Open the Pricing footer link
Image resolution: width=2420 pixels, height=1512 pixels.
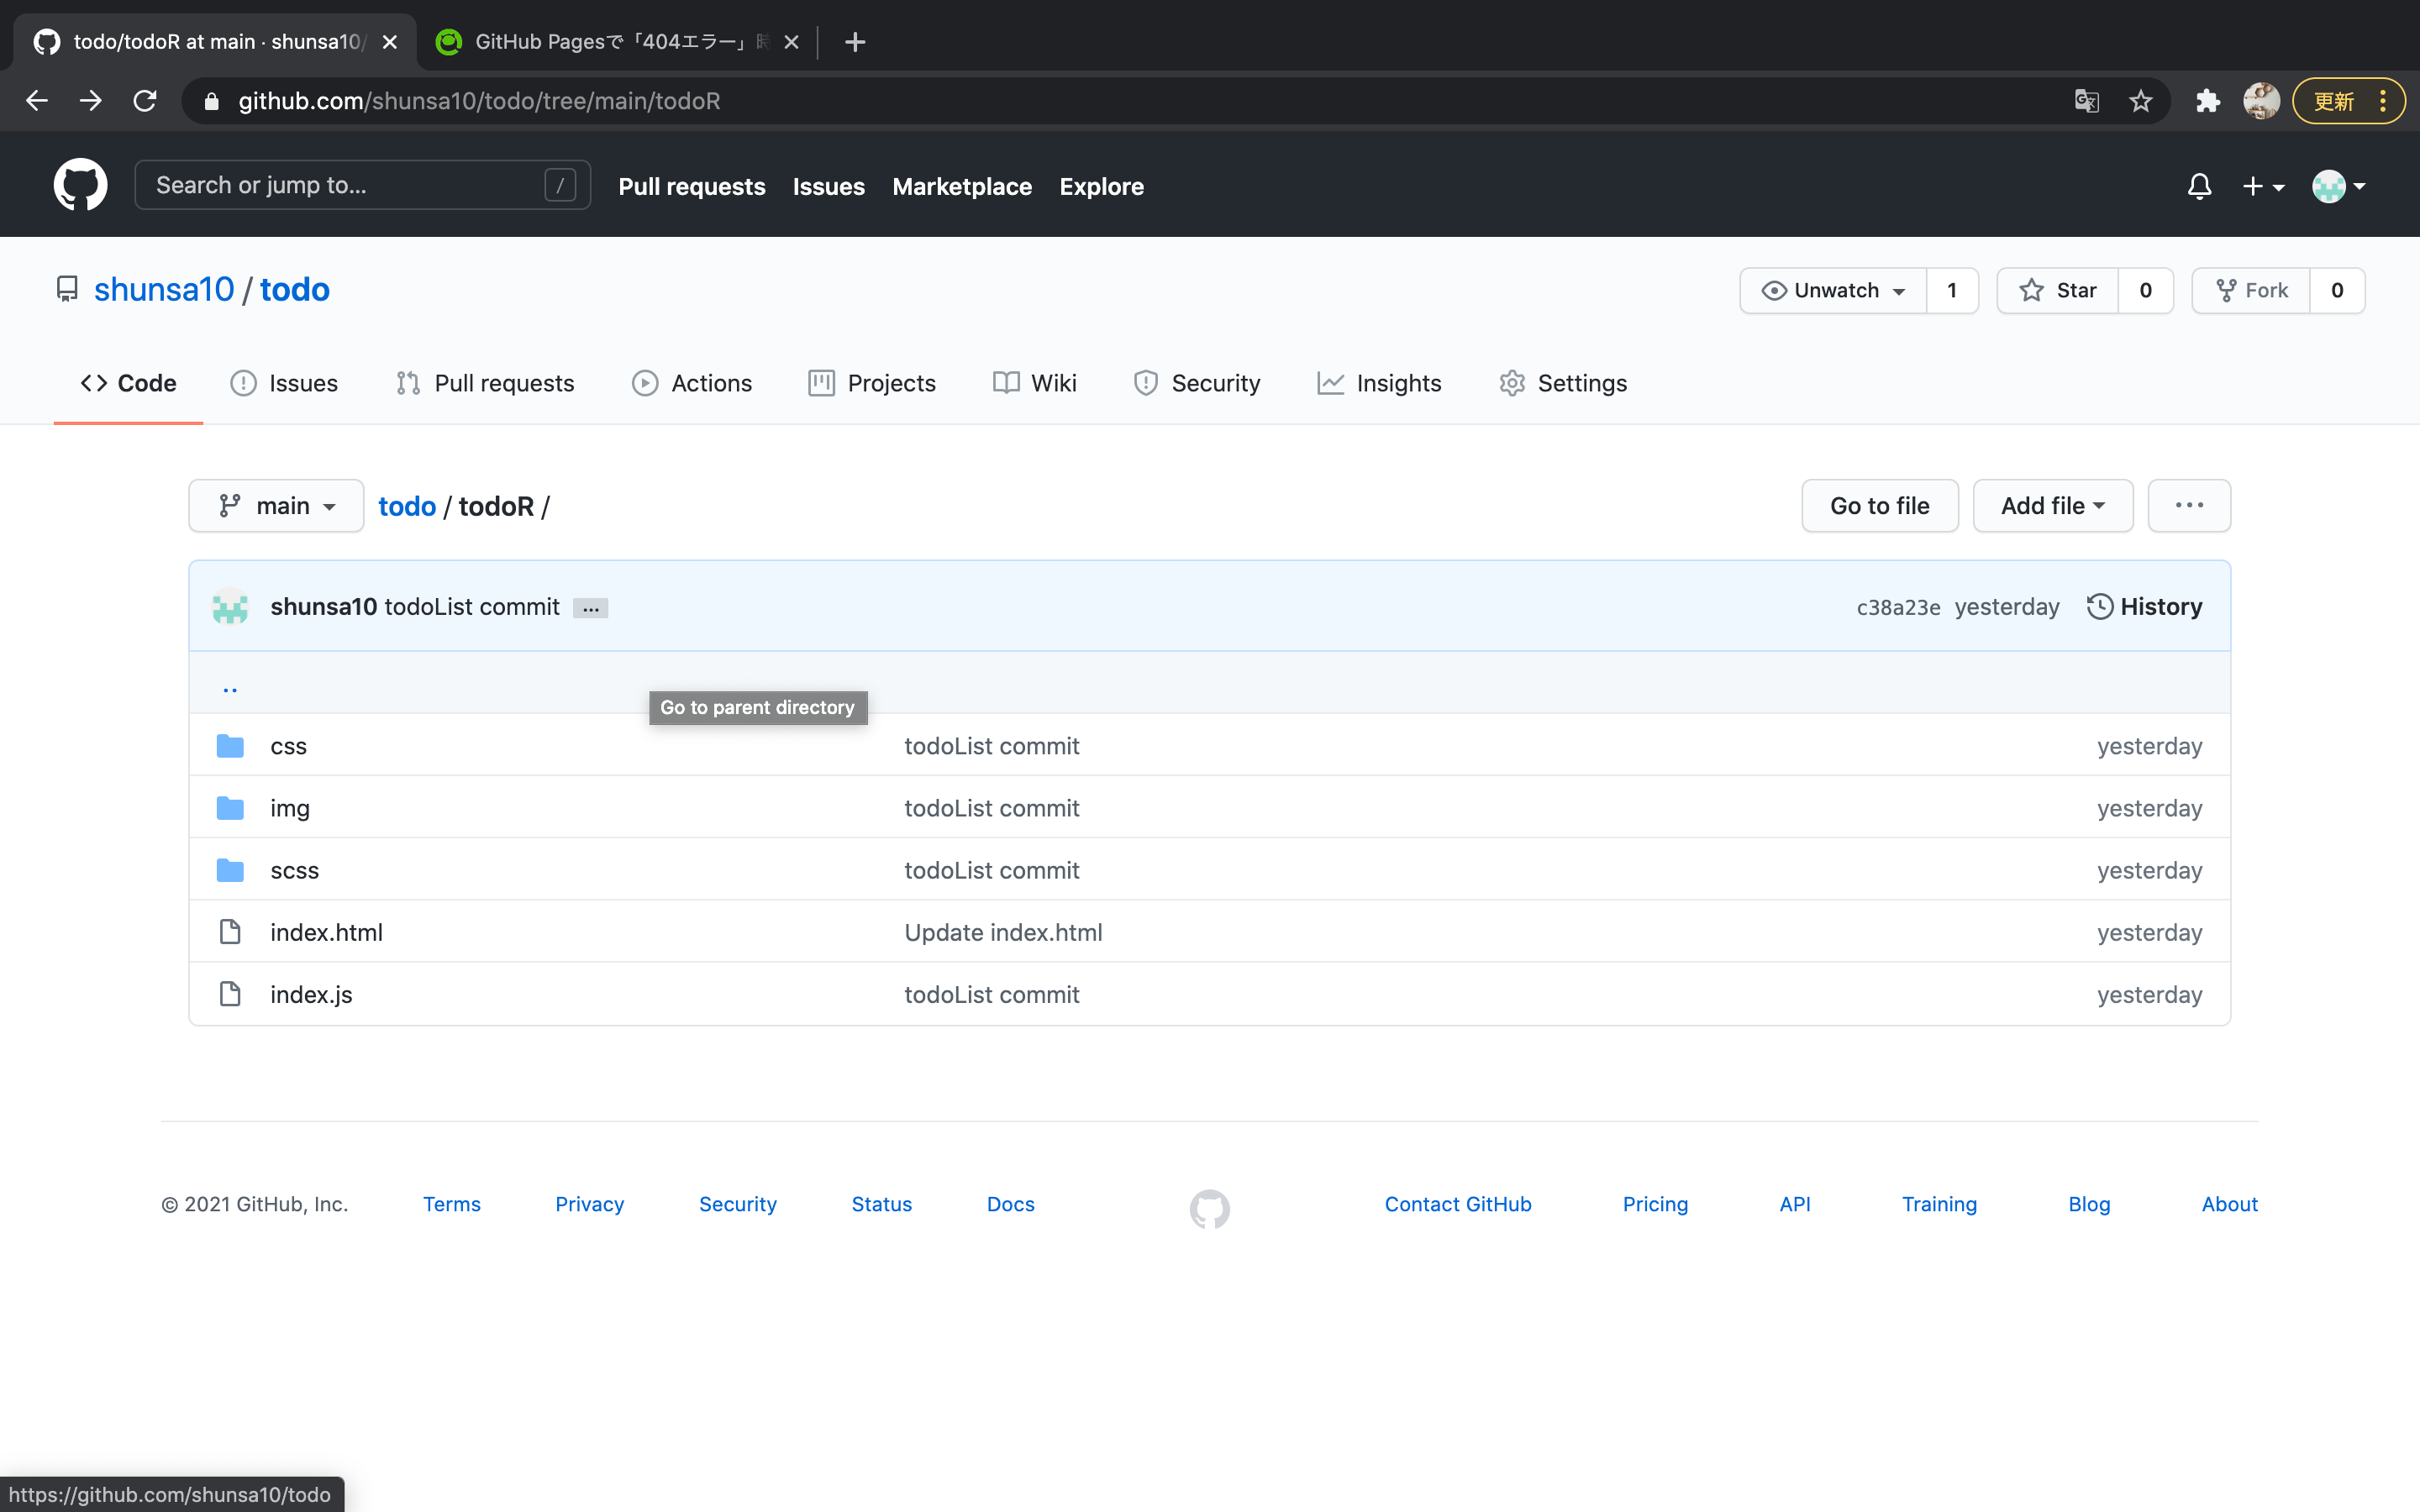1655,1204
